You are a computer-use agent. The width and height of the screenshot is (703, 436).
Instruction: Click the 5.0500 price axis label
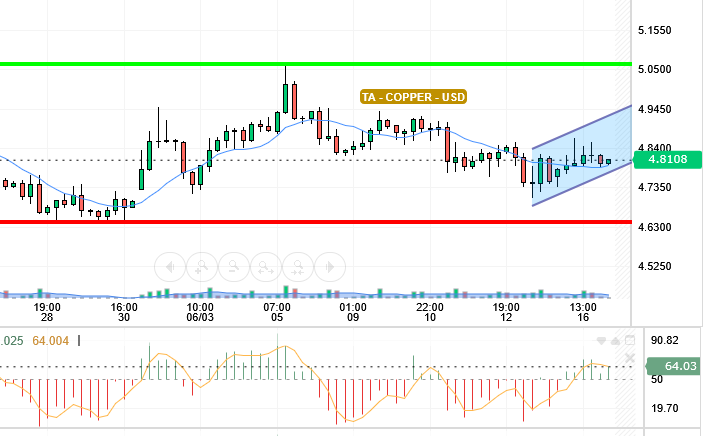click(x=655, y=70)
